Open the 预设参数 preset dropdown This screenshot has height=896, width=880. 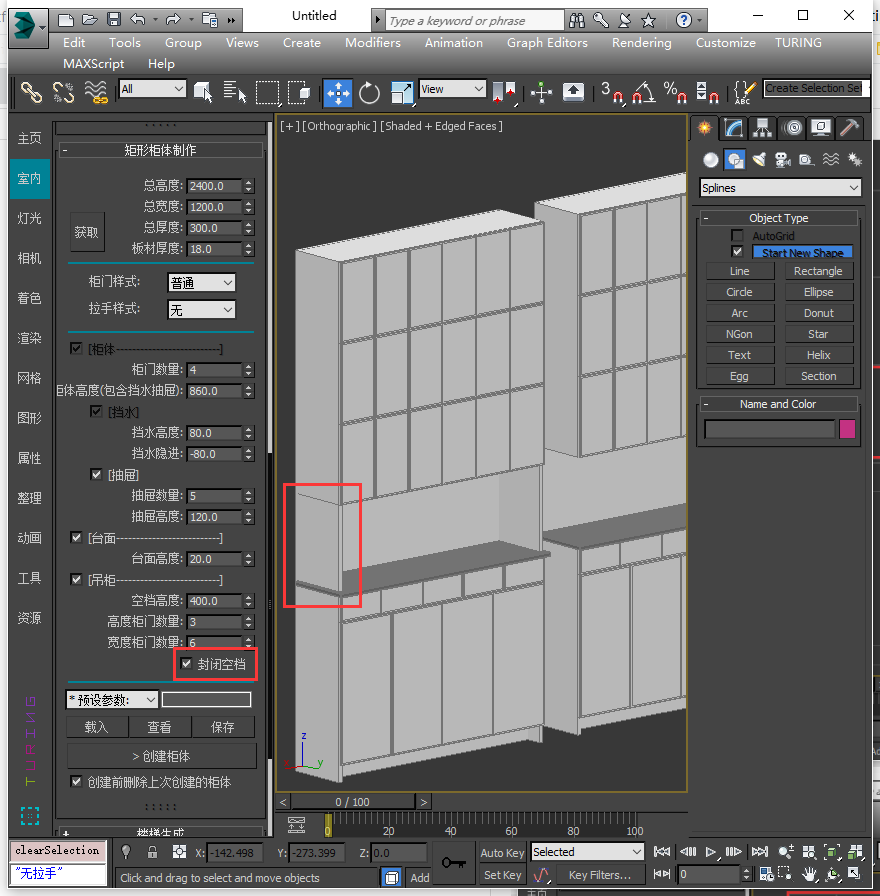click(x=112, y=699)
